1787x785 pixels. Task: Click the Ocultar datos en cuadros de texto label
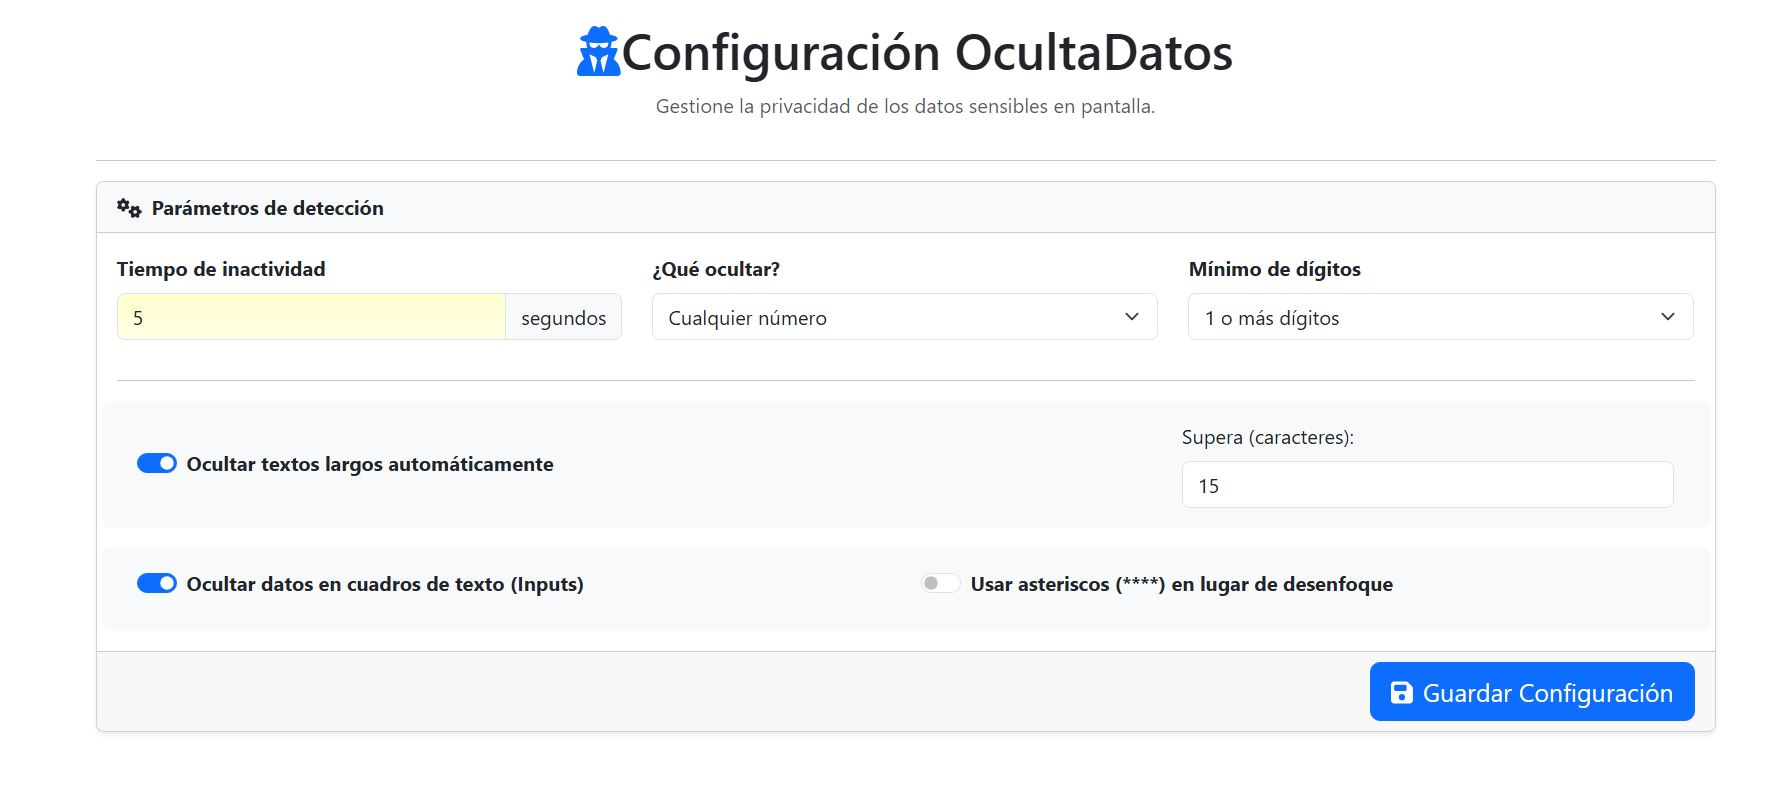[x=385, y=584]
